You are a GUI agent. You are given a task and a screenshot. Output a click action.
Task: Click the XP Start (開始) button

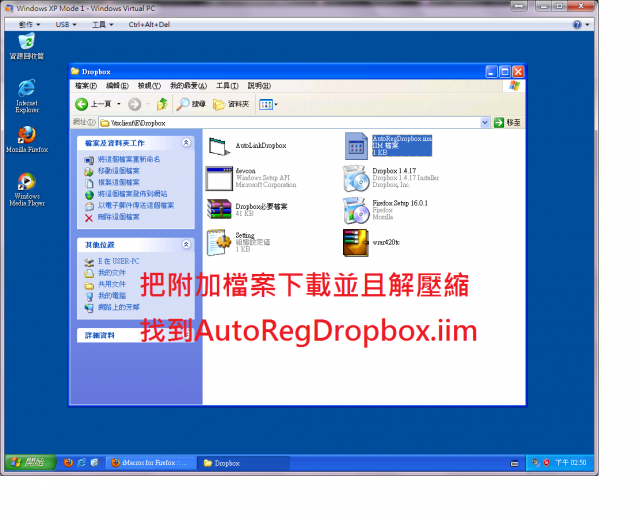30,462
